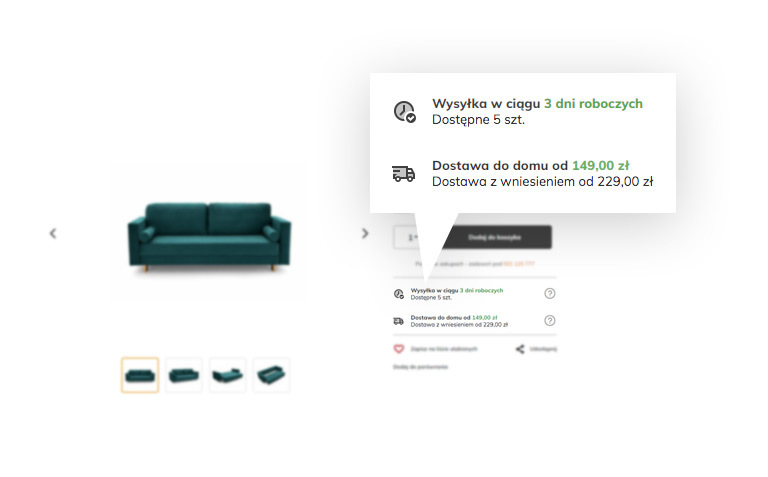Click Dodaj do porównania link

pos(420,367)
